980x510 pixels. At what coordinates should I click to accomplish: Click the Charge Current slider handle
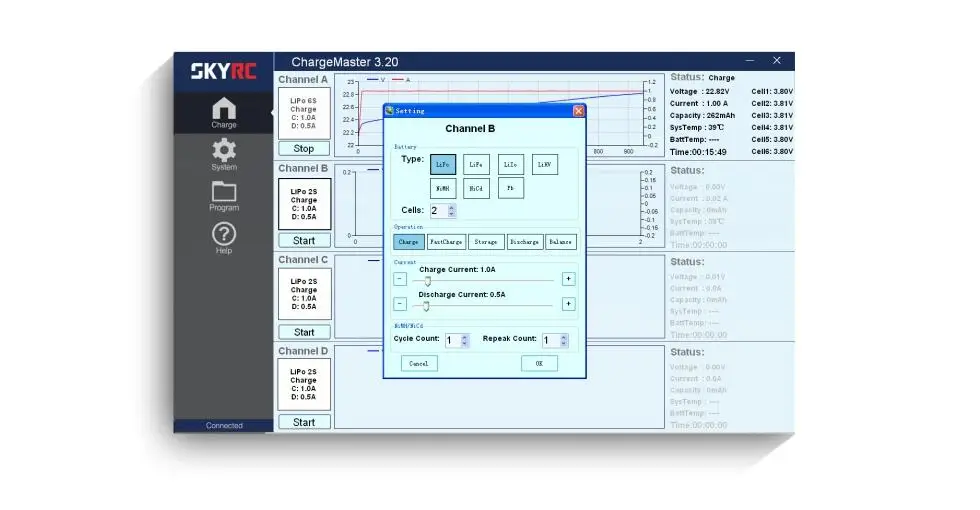428,281
